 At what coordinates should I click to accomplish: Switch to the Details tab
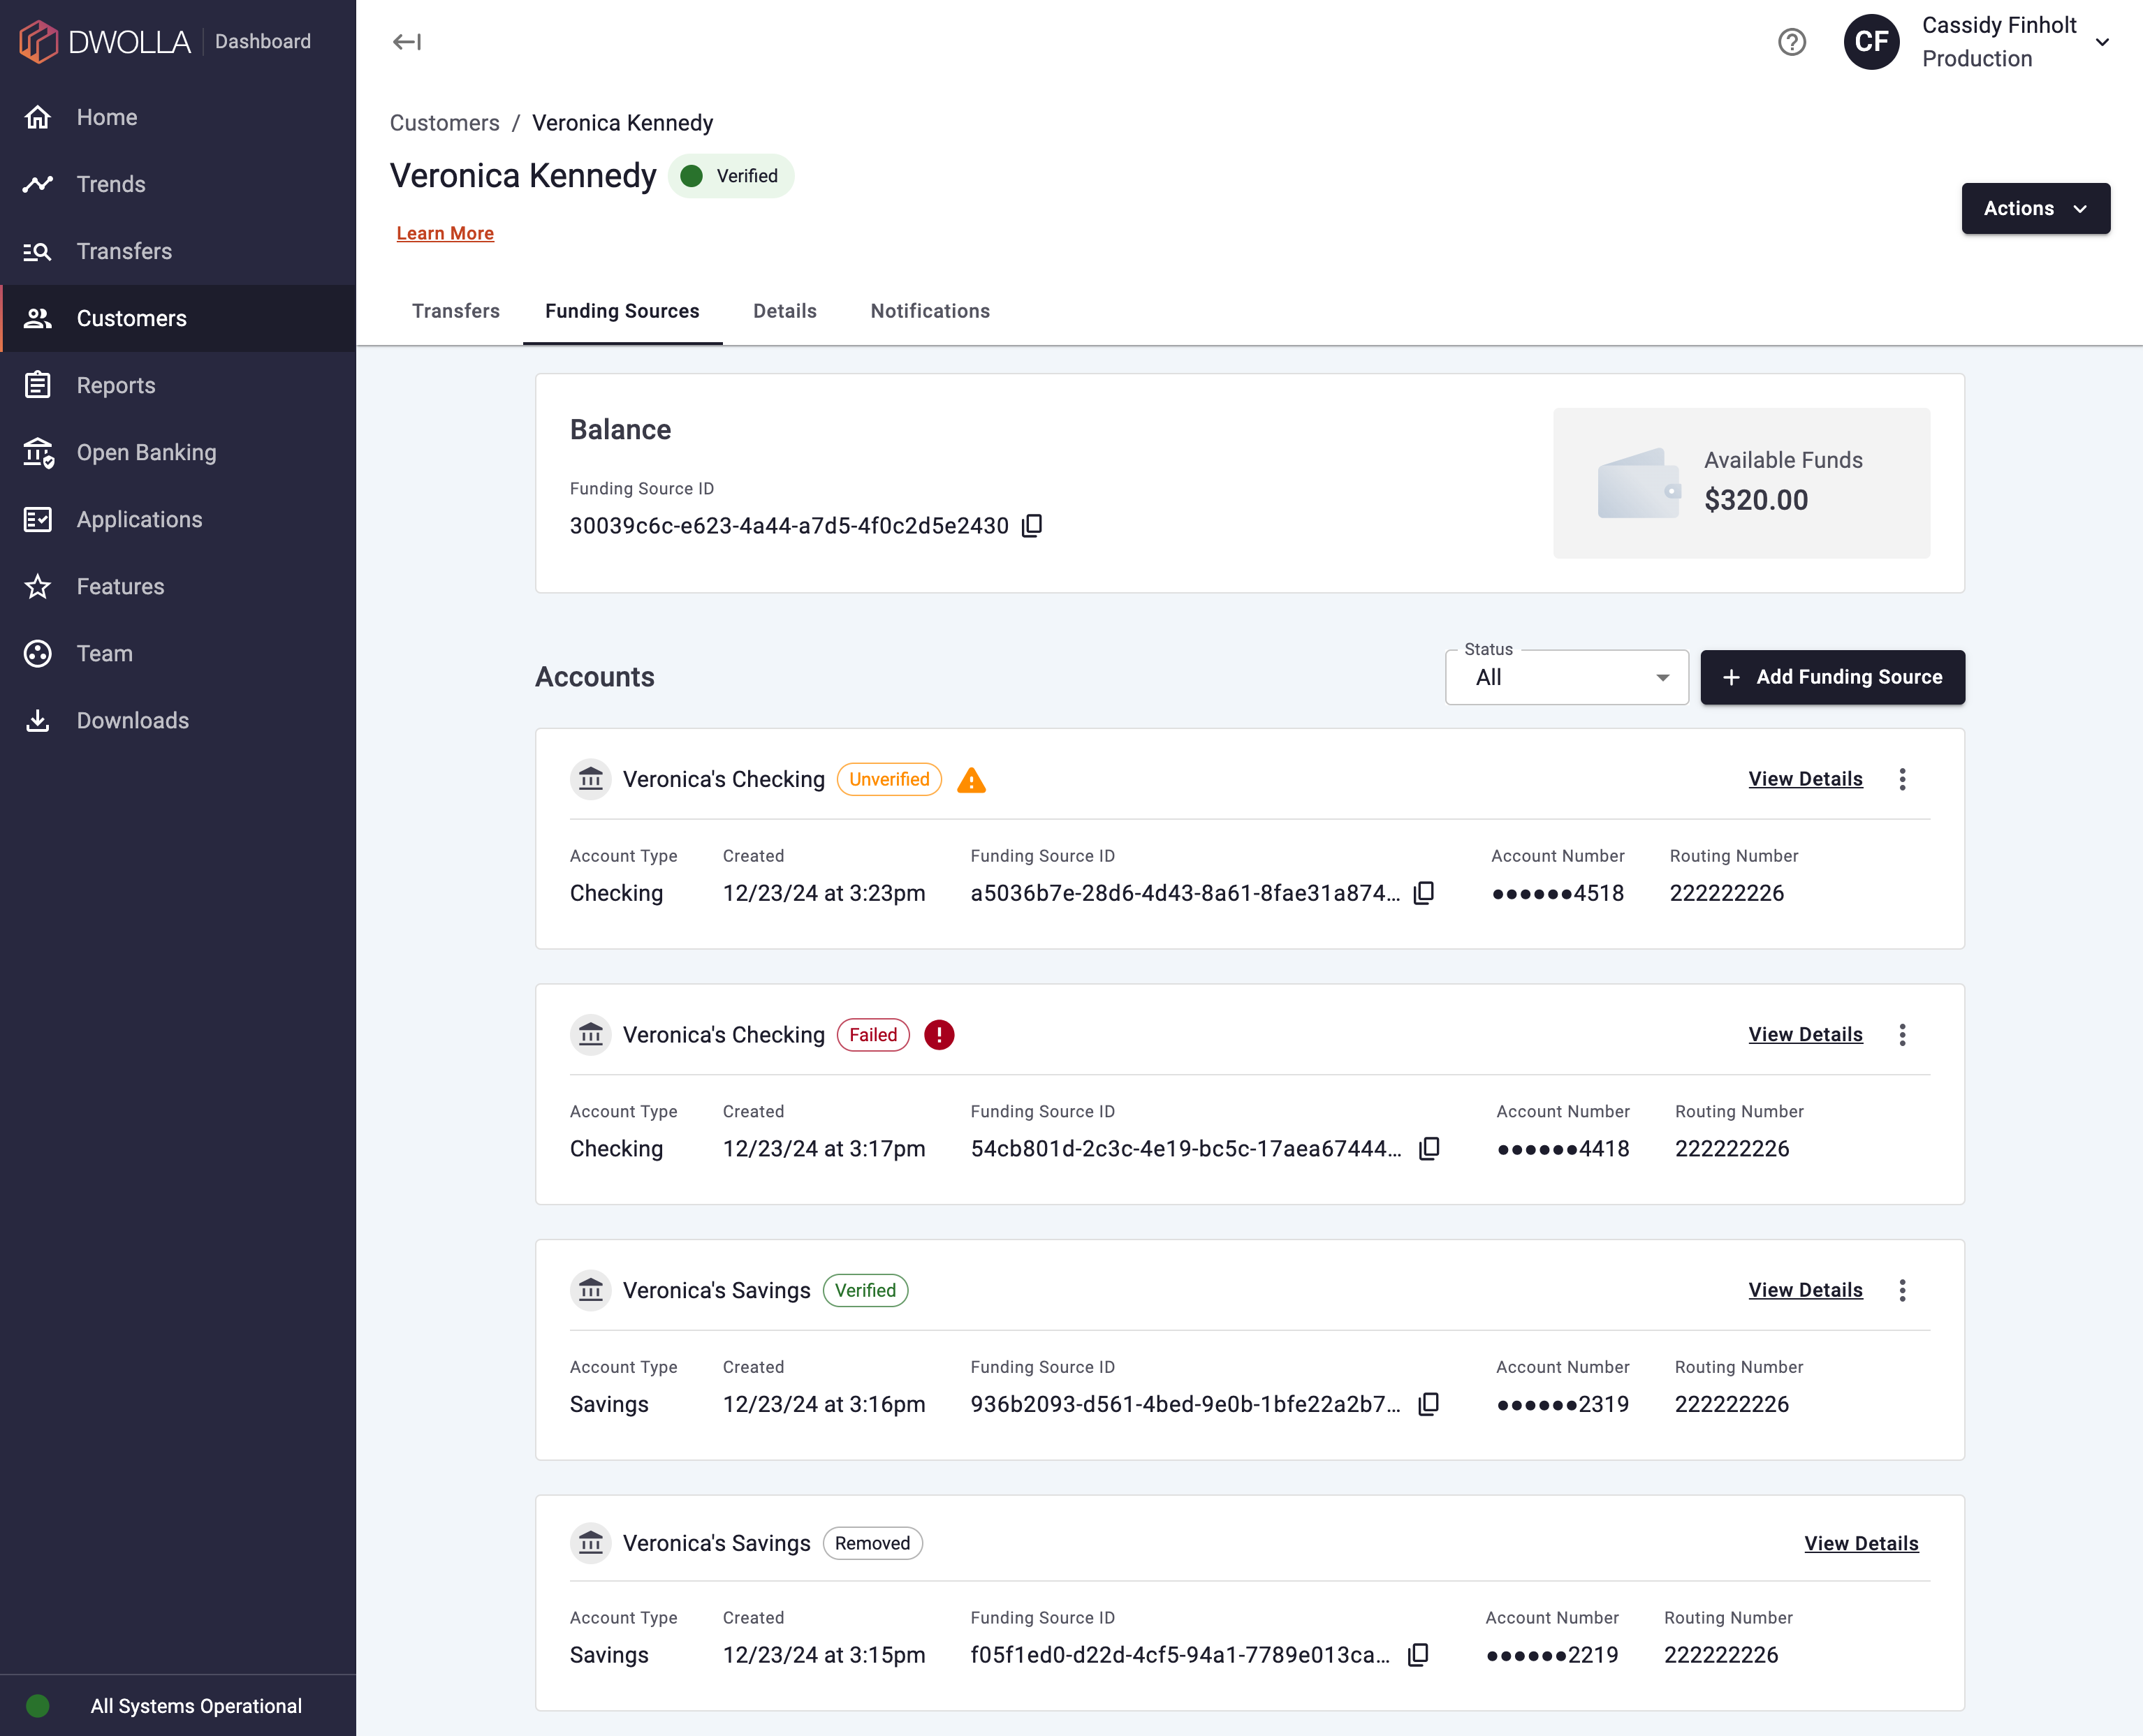point(785,311)
